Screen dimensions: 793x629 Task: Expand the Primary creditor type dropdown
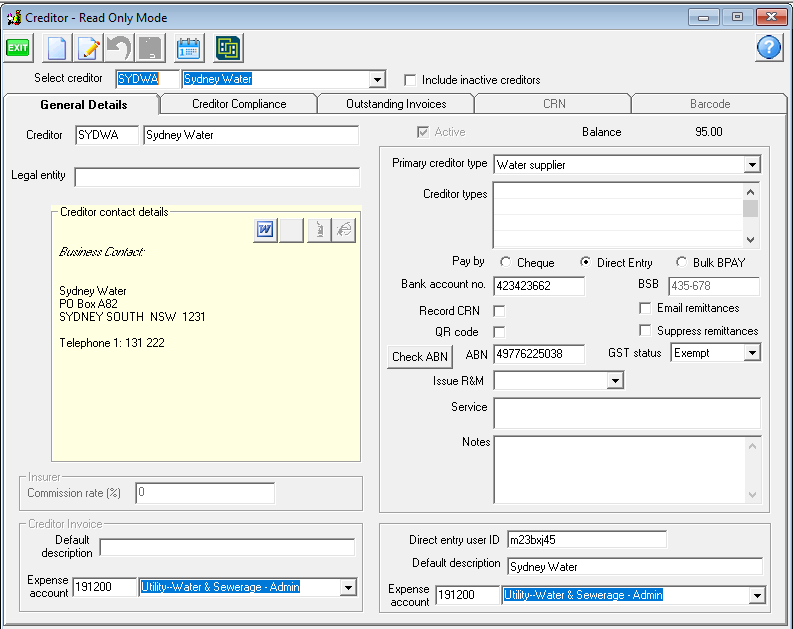[x=751, y=165]
